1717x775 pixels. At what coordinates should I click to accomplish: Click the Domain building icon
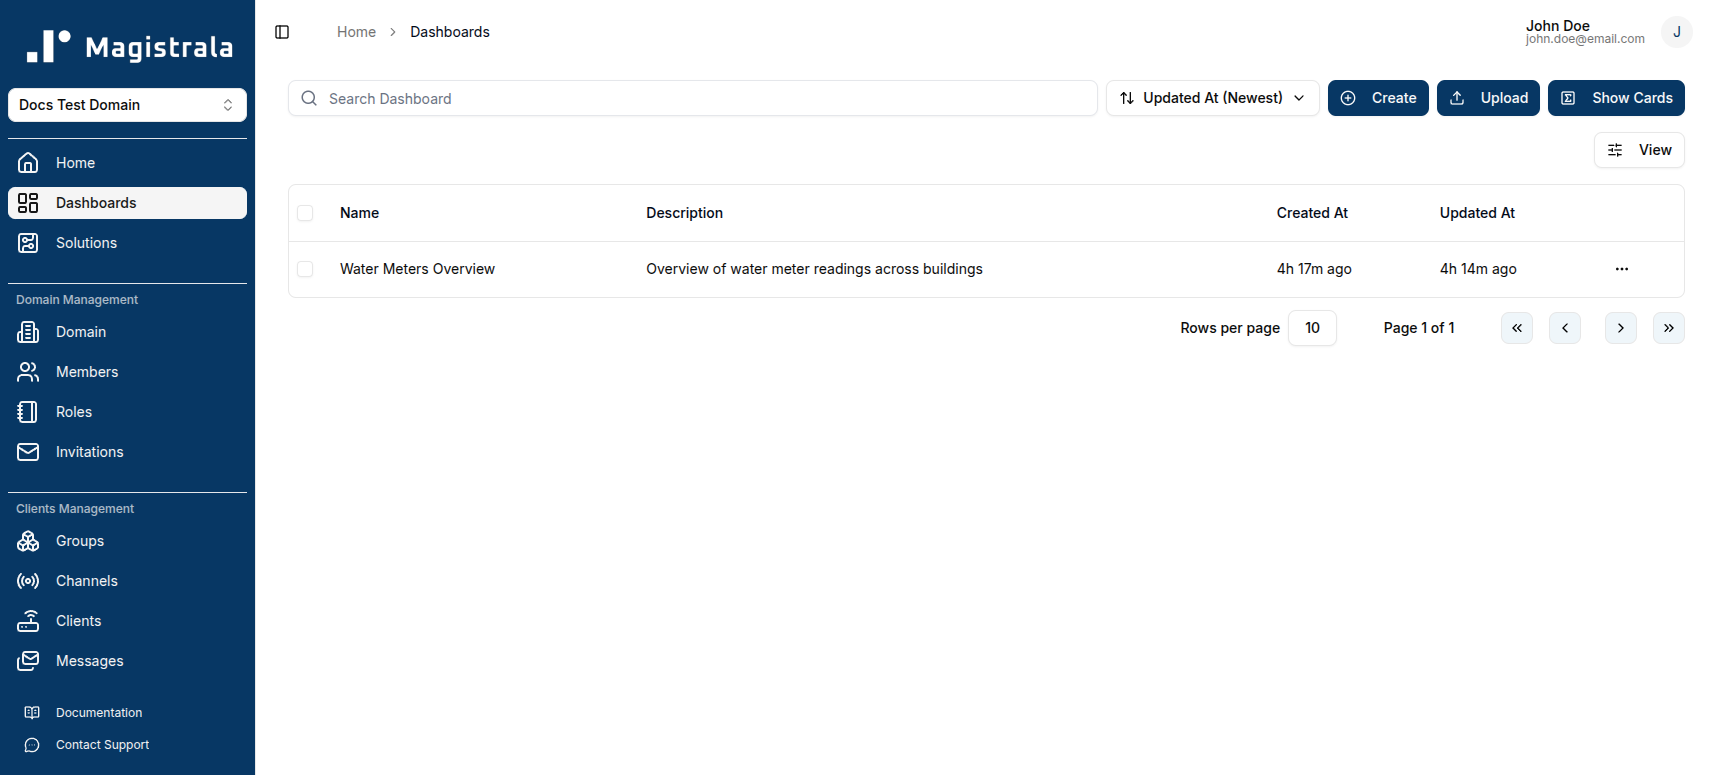28,332
